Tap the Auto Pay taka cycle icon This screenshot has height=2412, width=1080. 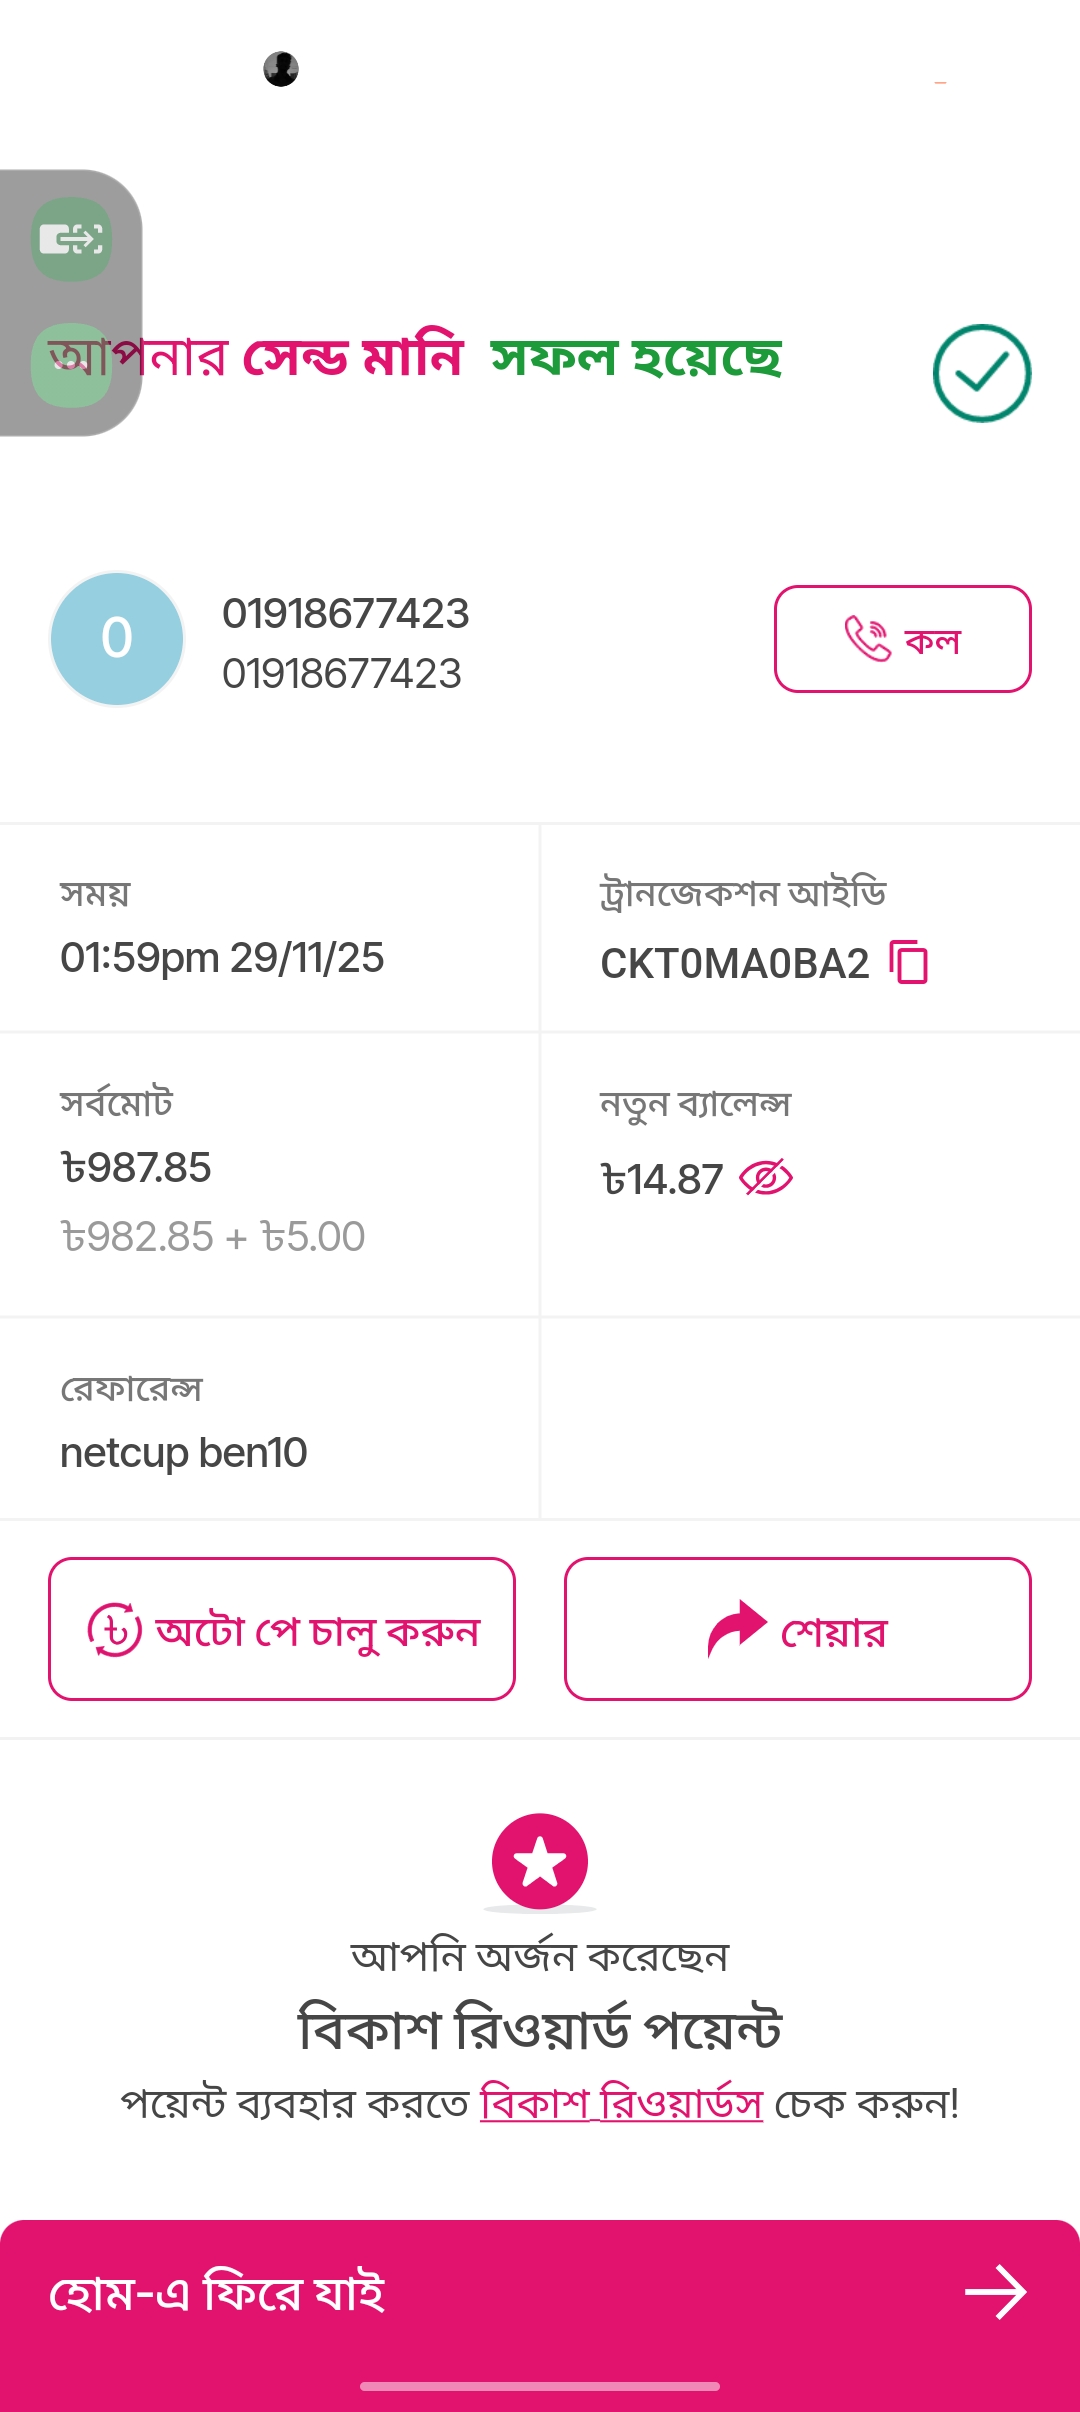(x=115, y=1630)
